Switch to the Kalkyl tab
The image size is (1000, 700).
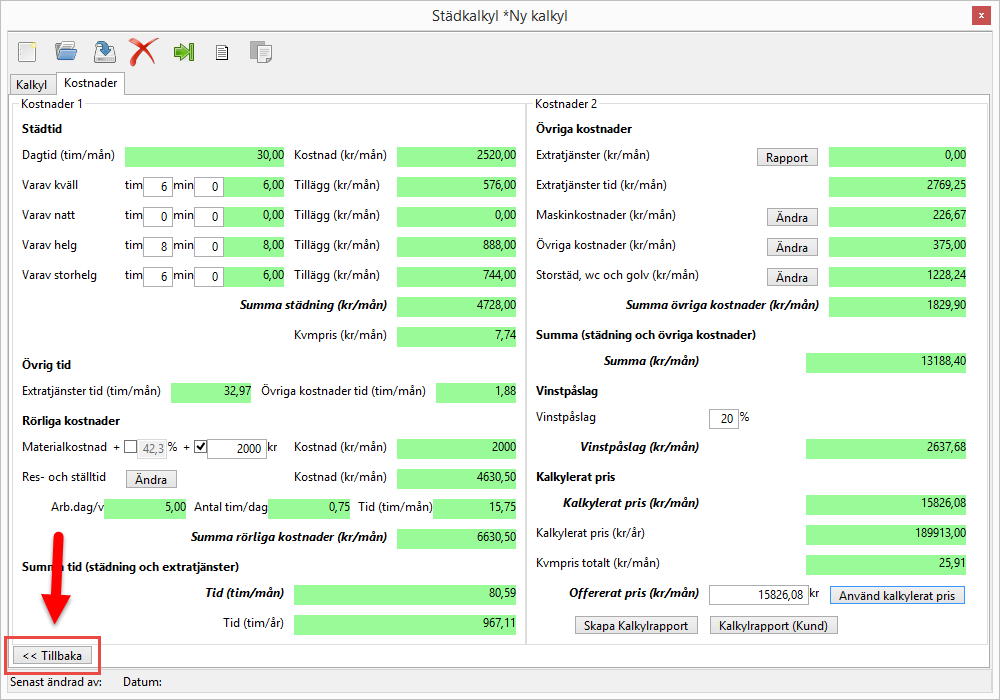32,85
